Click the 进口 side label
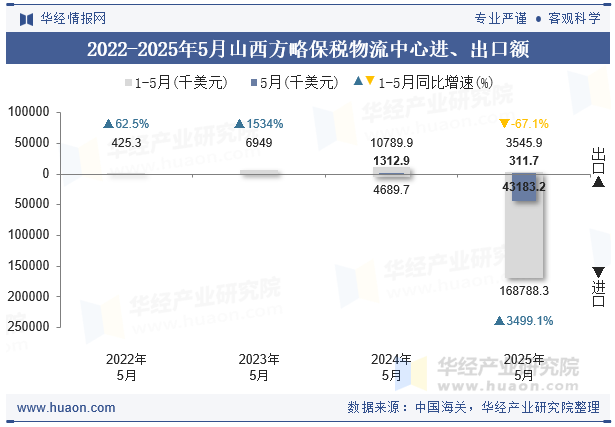This screenshot has height=427, width=615. point(599,294)
